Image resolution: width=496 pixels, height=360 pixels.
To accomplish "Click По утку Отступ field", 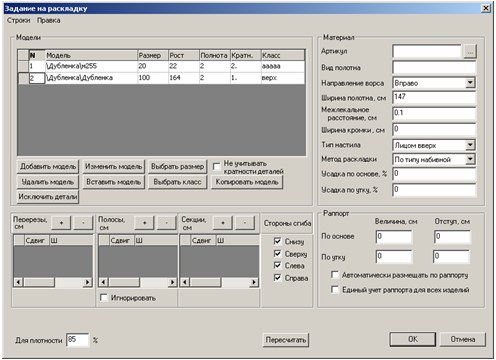I will [x=452, y=257].
